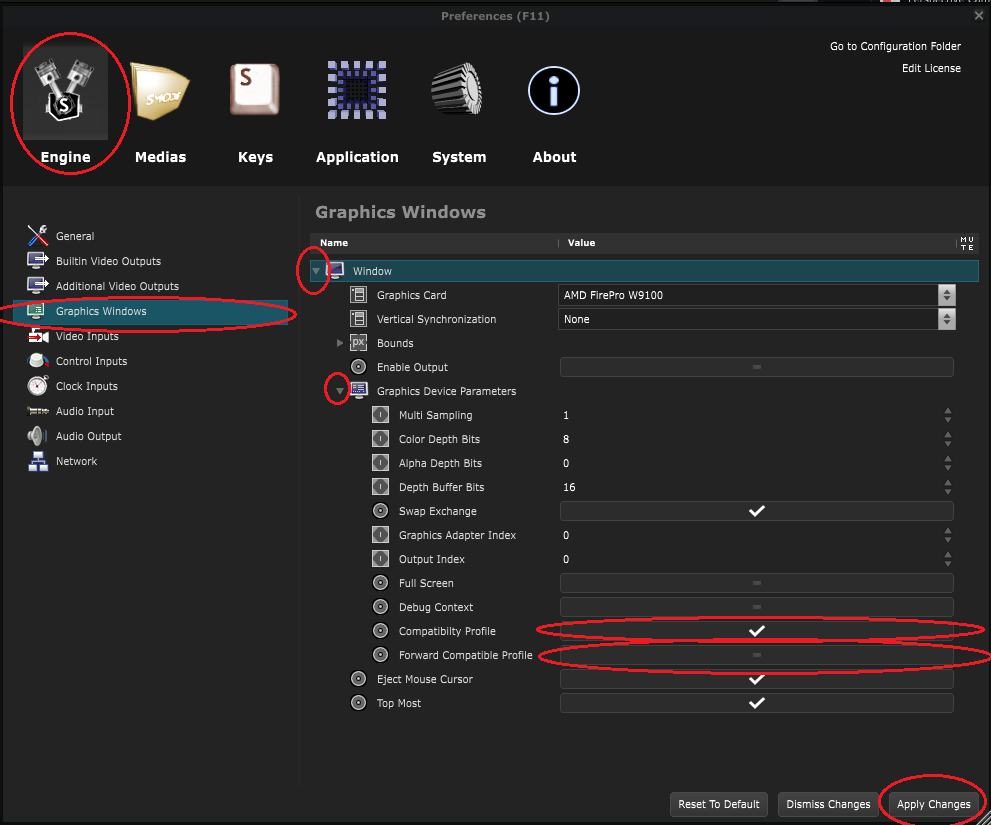The width and height of the screenshot is (991, 825).
Task: Enable the Forward Compatible Profile checkbox
Action: coord(757,655)
